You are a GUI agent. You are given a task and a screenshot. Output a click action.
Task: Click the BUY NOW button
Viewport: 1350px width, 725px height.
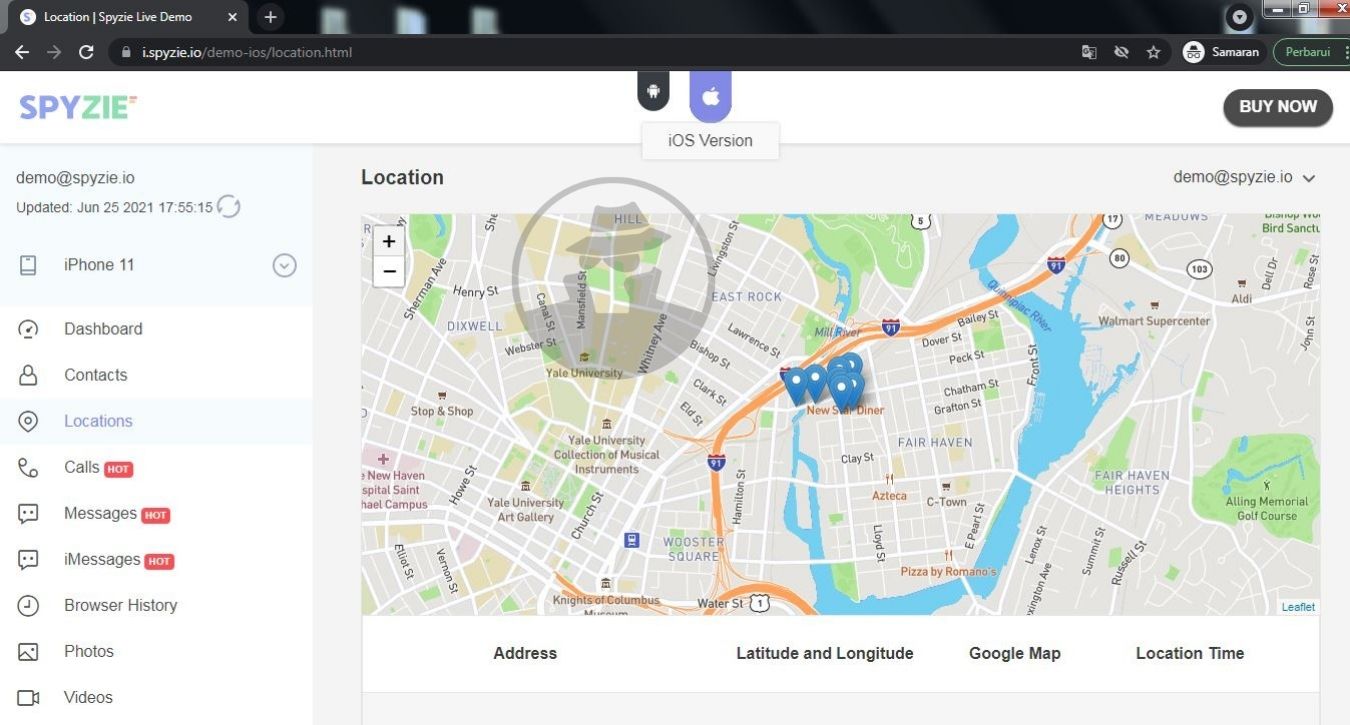click(x=1278, y=107)
